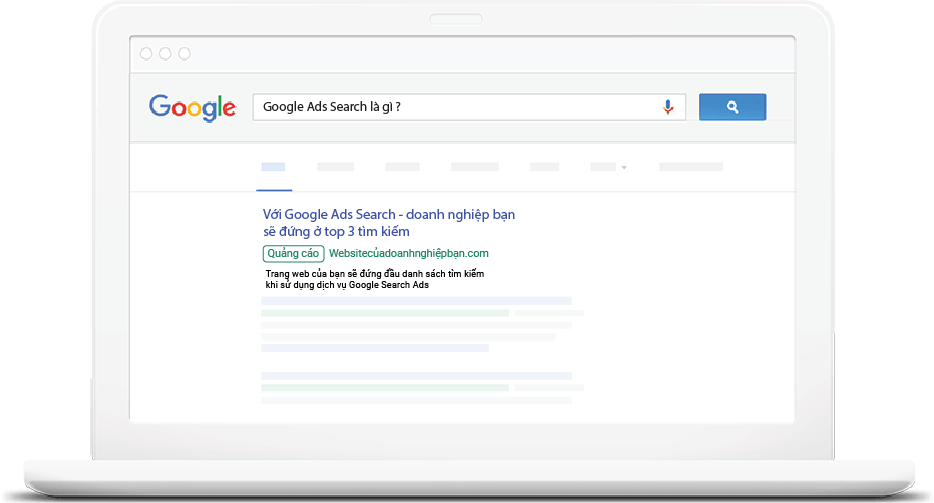Click the 'Quảng cáo' ad badge
The image size is (934, 503).
[293, 253]
